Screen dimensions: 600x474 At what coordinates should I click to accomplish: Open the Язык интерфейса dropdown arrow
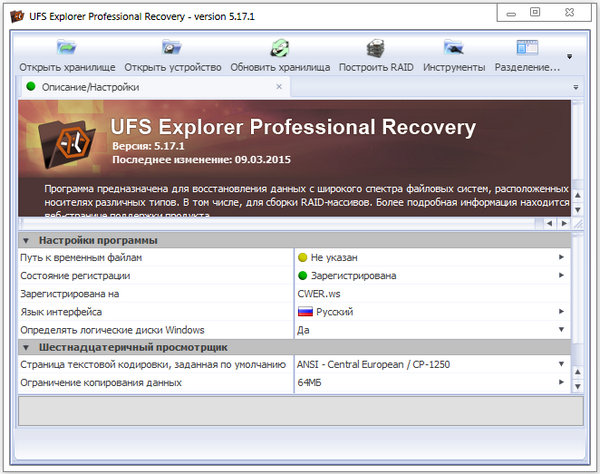pyautogui.click(x=561, y=312)
